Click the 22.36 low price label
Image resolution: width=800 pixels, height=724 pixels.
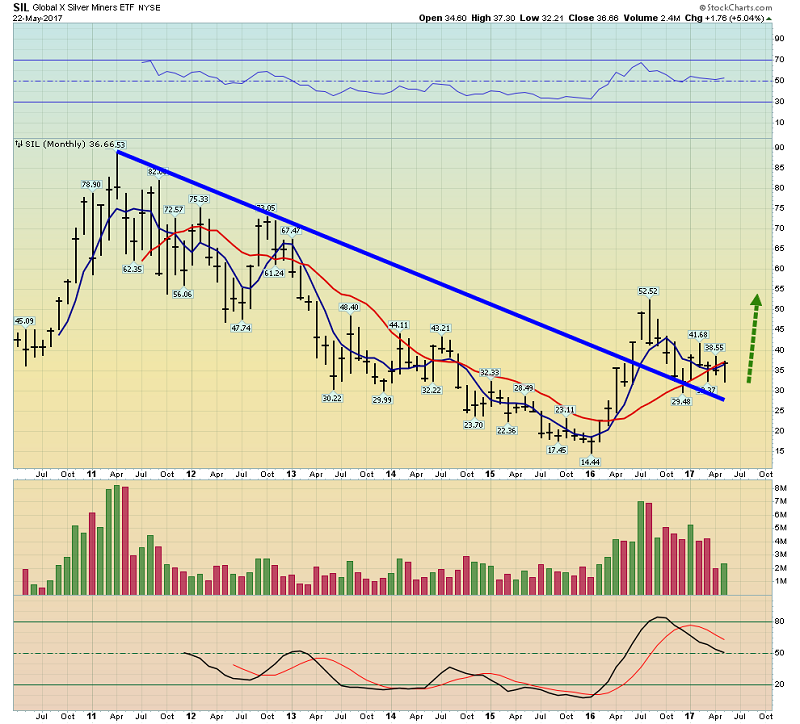coord(506,431)
